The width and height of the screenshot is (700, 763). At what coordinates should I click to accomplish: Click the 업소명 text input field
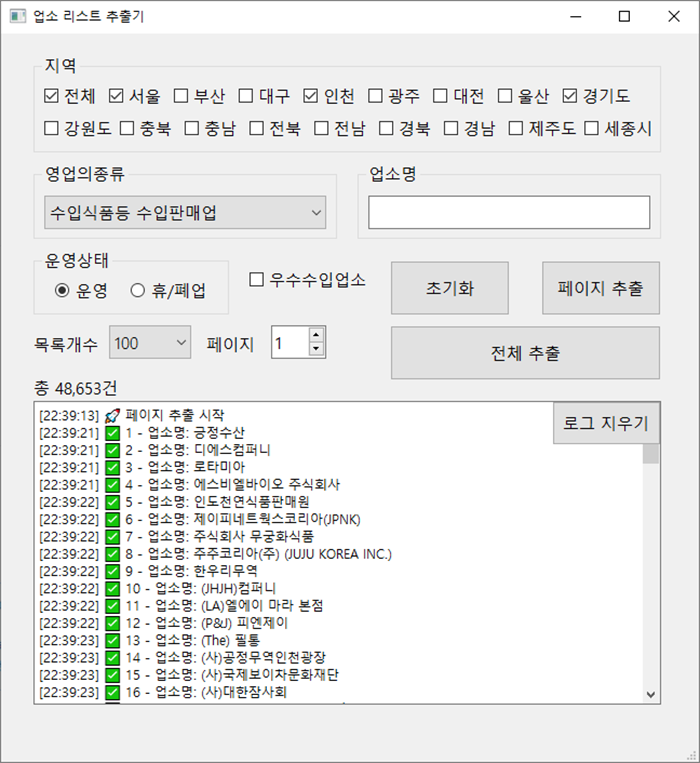coord(509,213)
